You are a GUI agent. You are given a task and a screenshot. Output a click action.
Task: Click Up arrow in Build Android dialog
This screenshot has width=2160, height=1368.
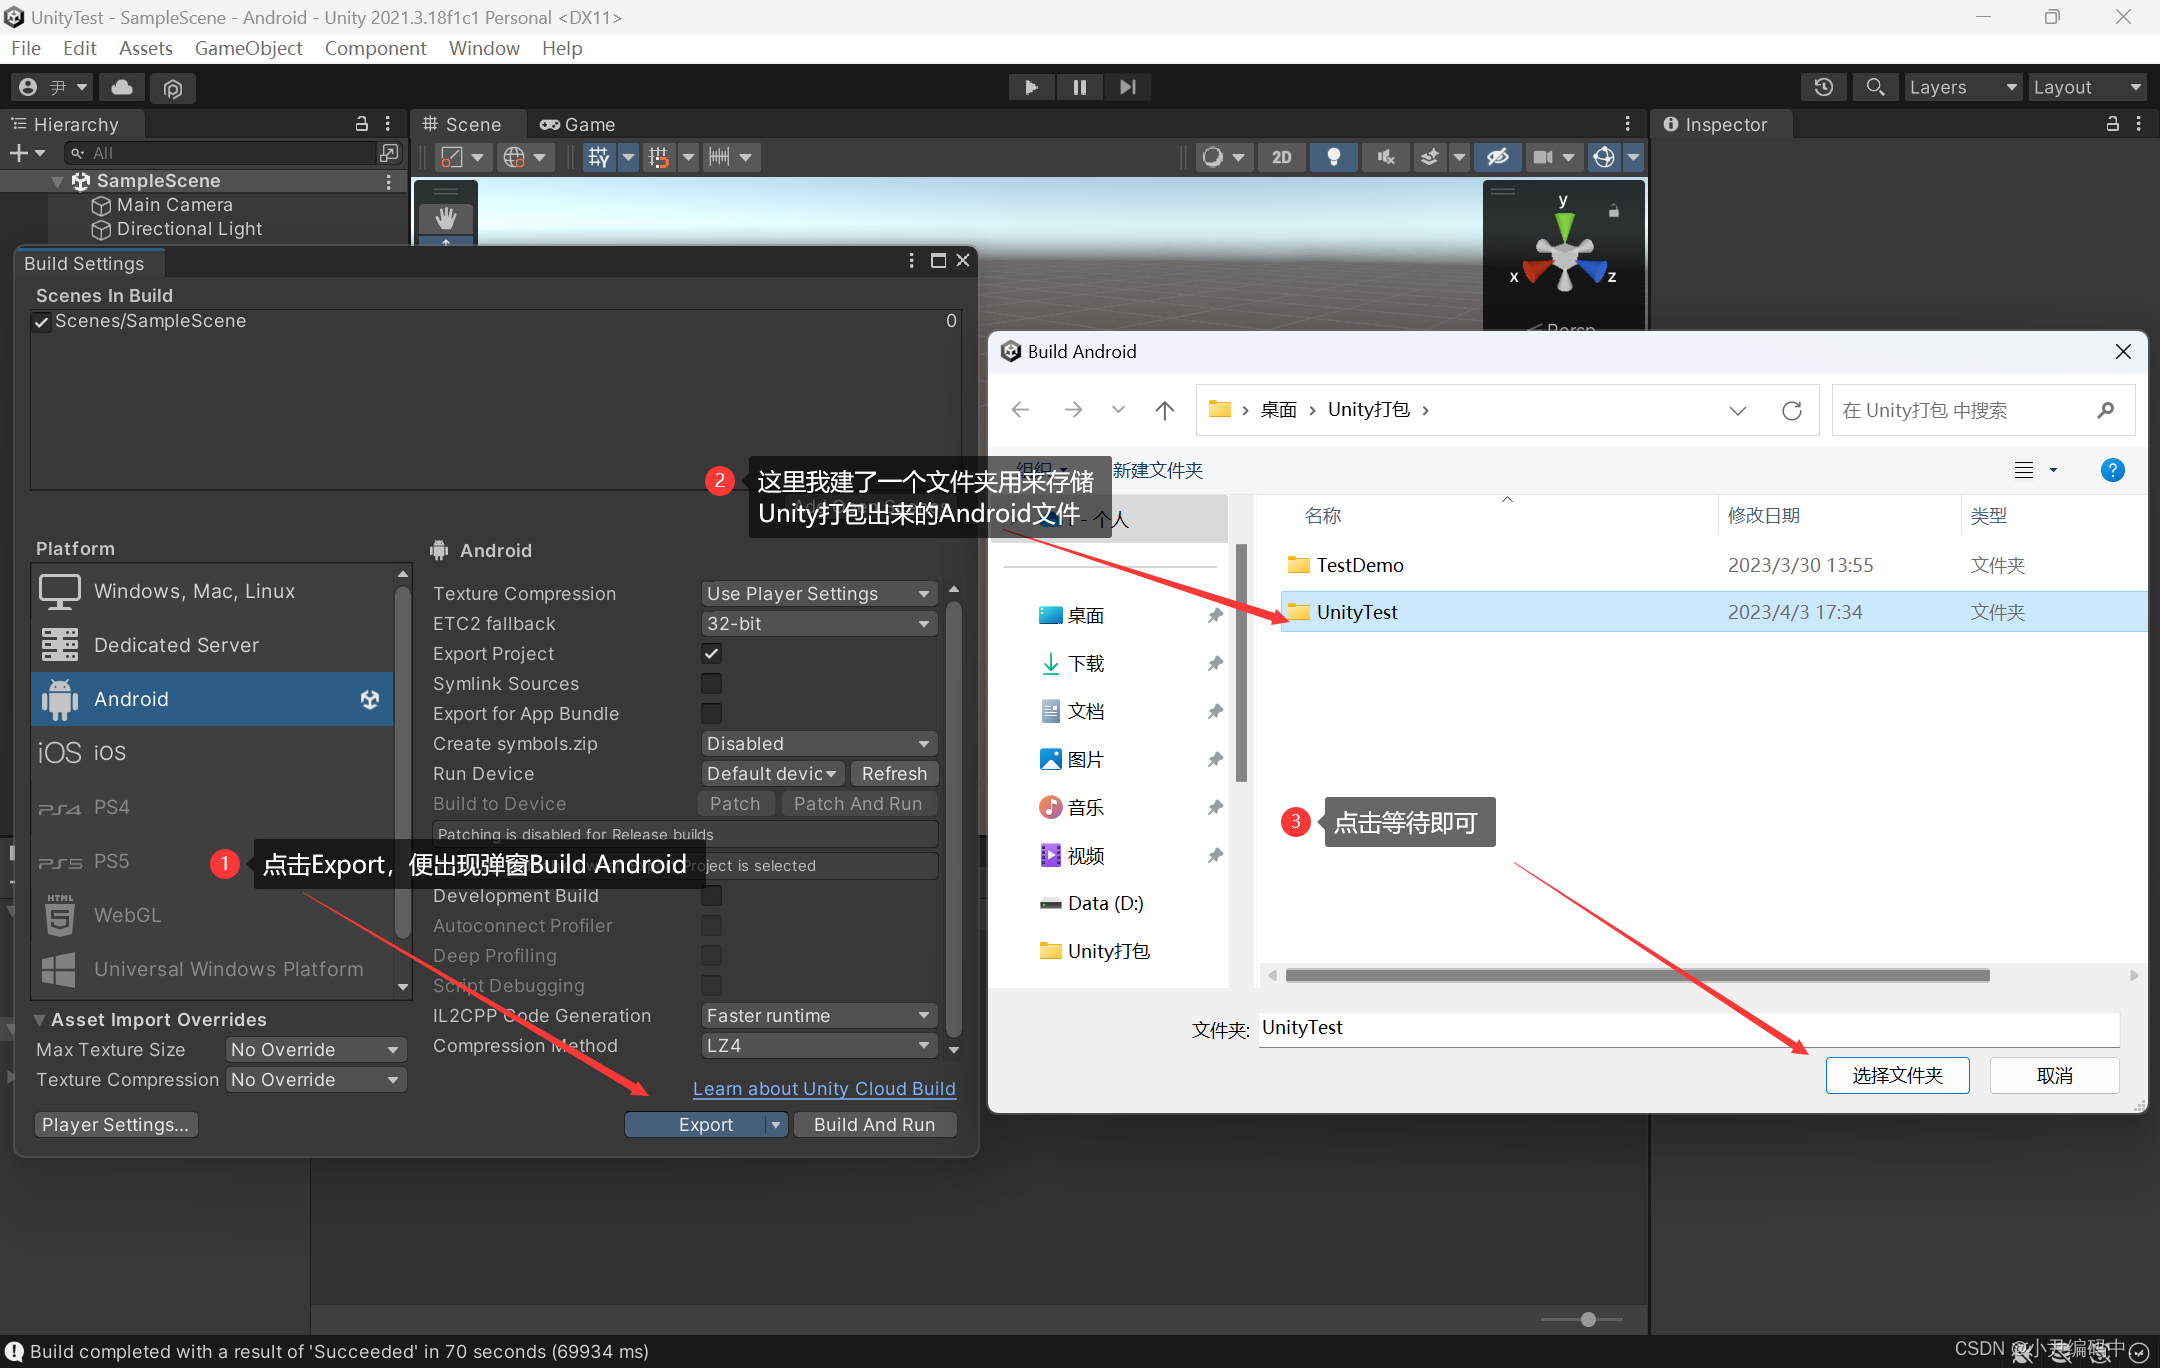(1165, 411)
